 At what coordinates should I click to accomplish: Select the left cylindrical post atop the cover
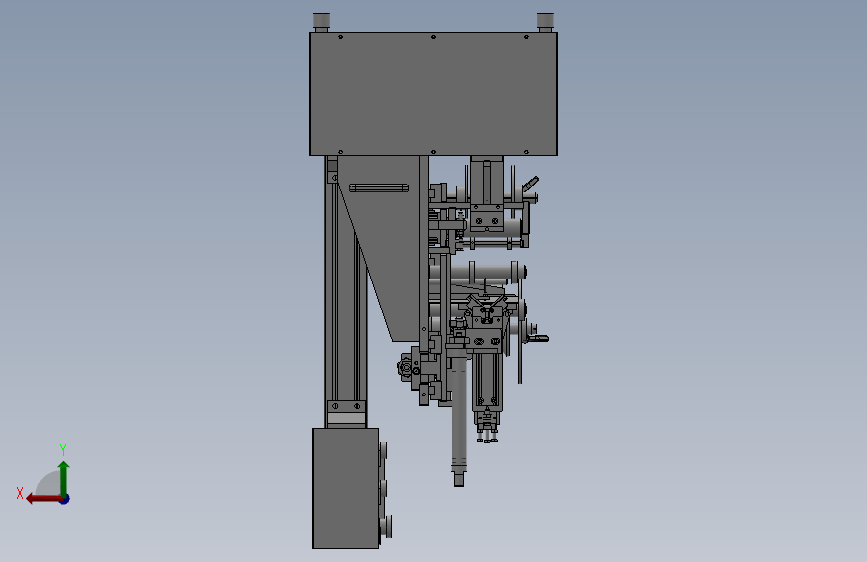(321, 22)
